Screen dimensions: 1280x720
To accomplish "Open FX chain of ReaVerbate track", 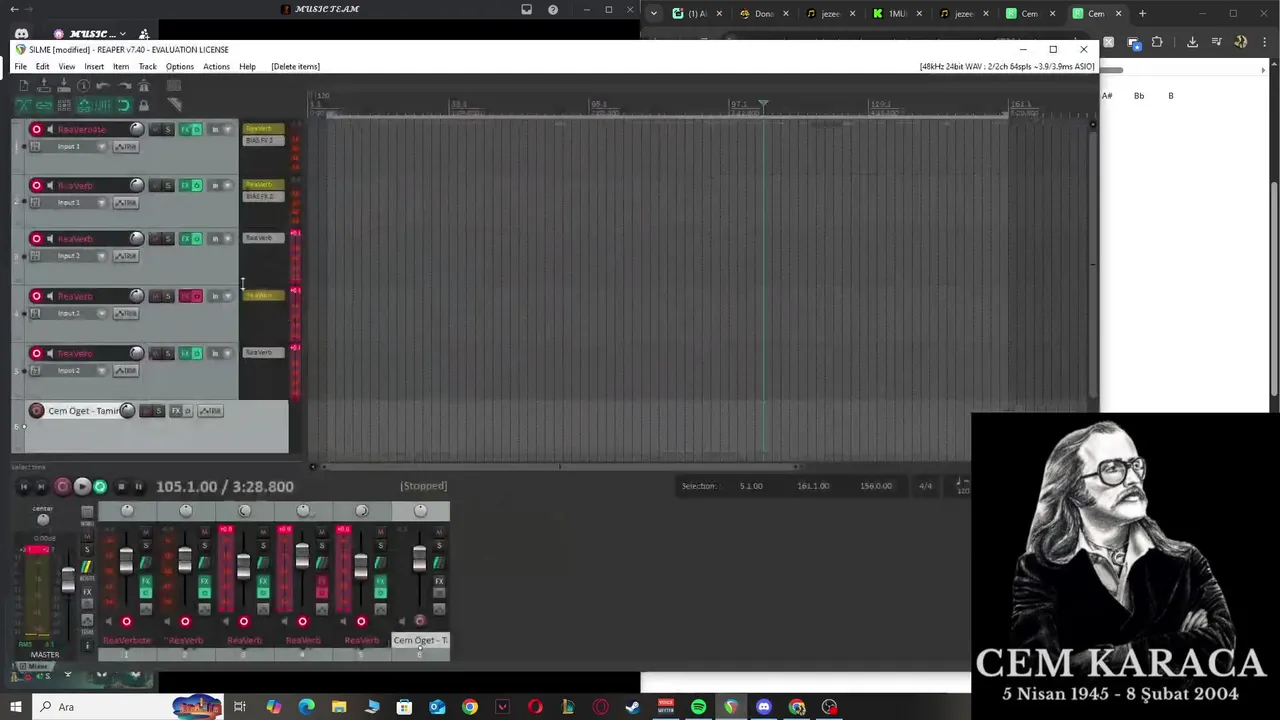I will [x=185, y=129].
